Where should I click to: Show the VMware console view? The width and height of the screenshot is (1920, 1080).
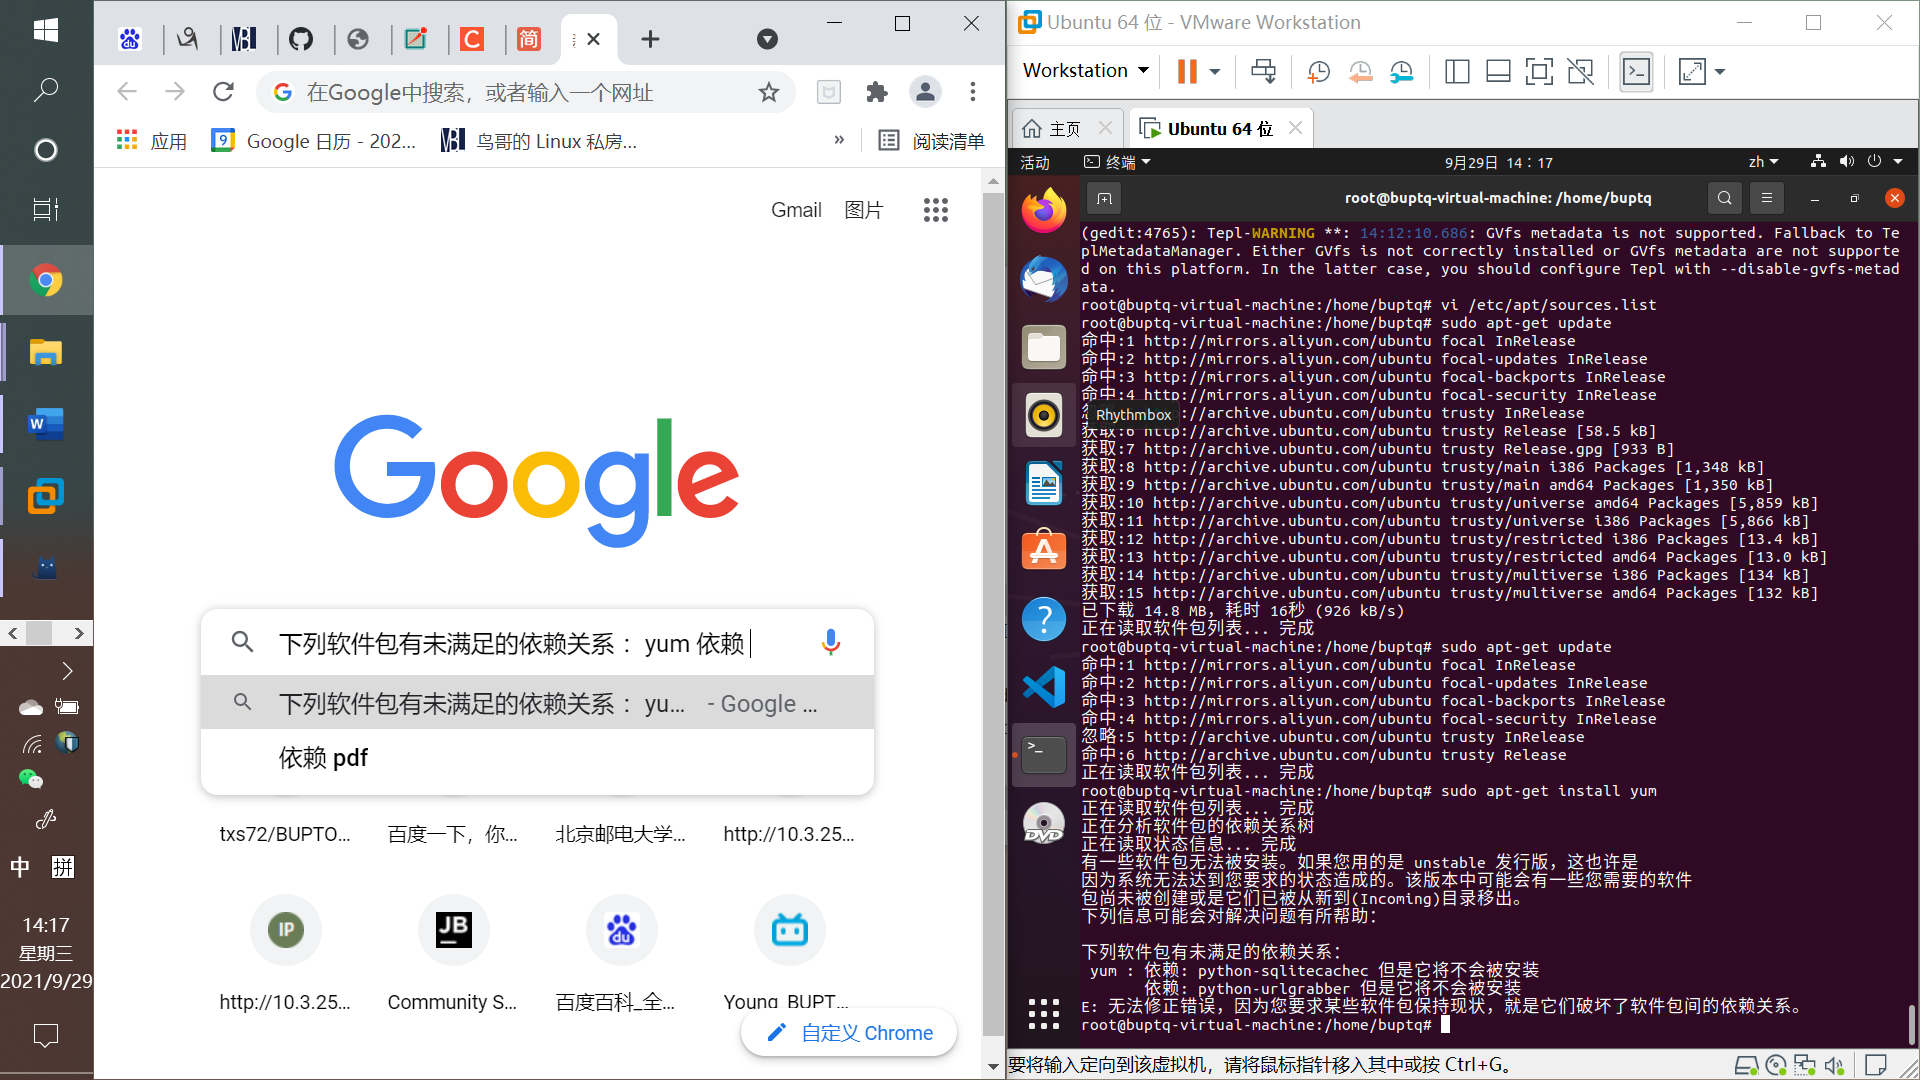pos(1636,71)
